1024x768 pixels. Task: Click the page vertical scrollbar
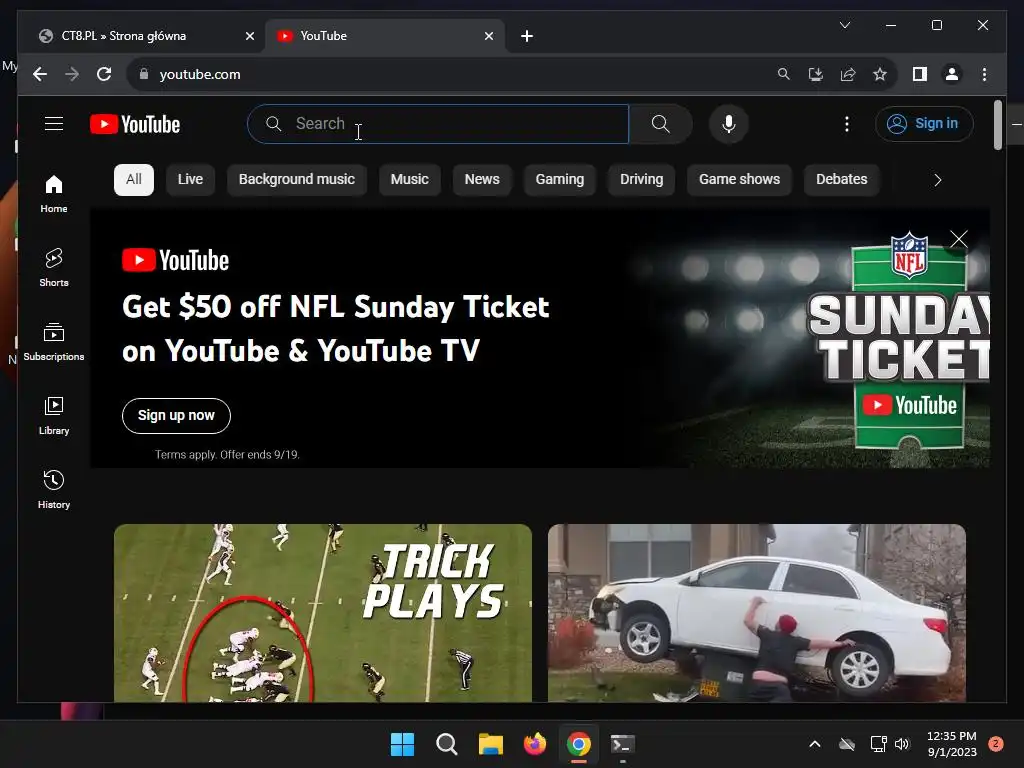coord(997,124)
